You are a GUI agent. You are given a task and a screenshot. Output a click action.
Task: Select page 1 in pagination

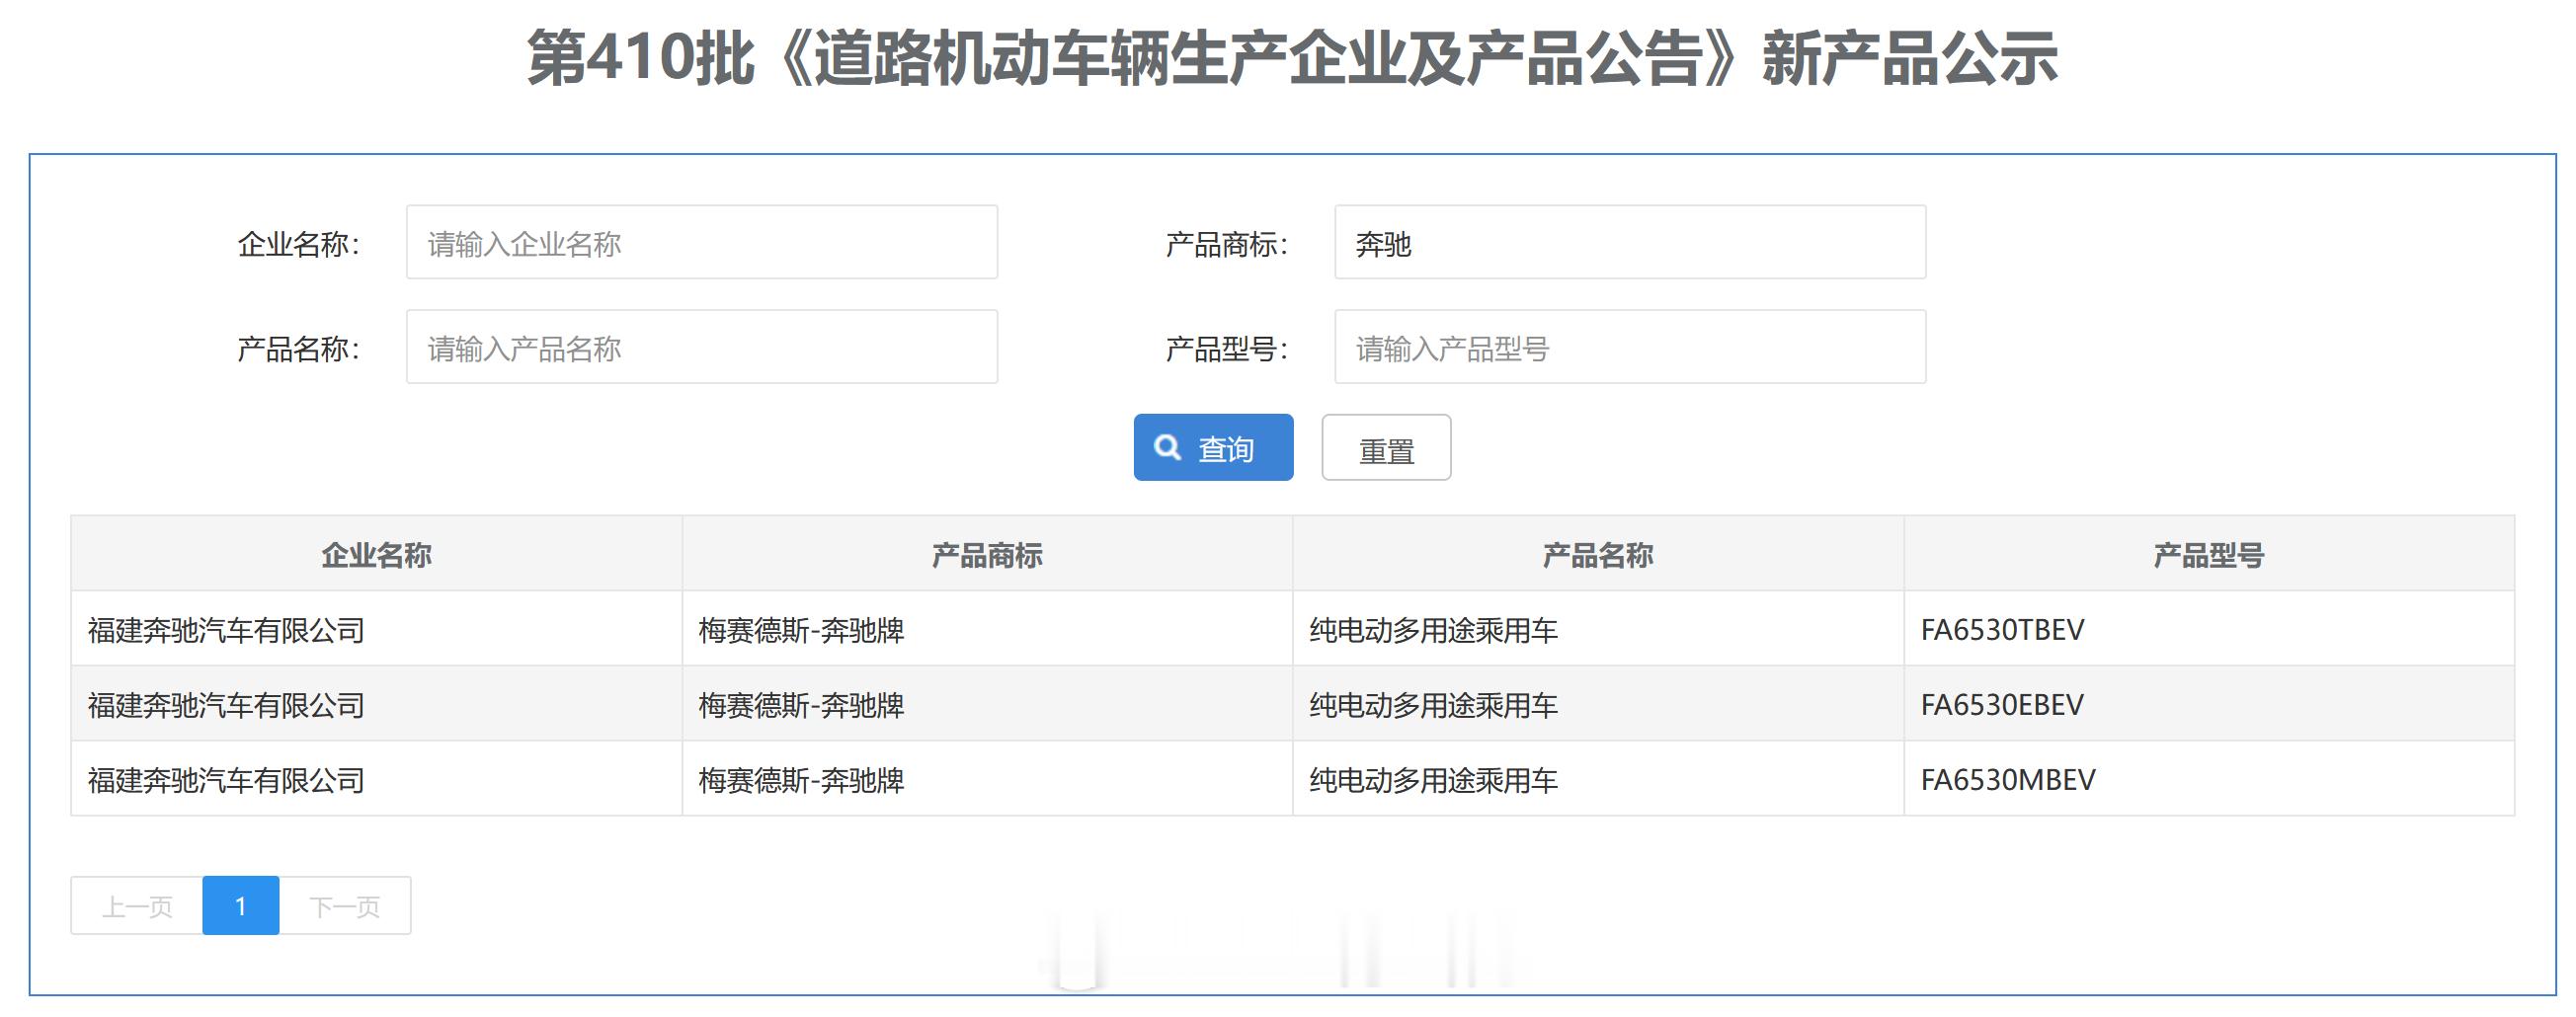click(x=241, y=906)
